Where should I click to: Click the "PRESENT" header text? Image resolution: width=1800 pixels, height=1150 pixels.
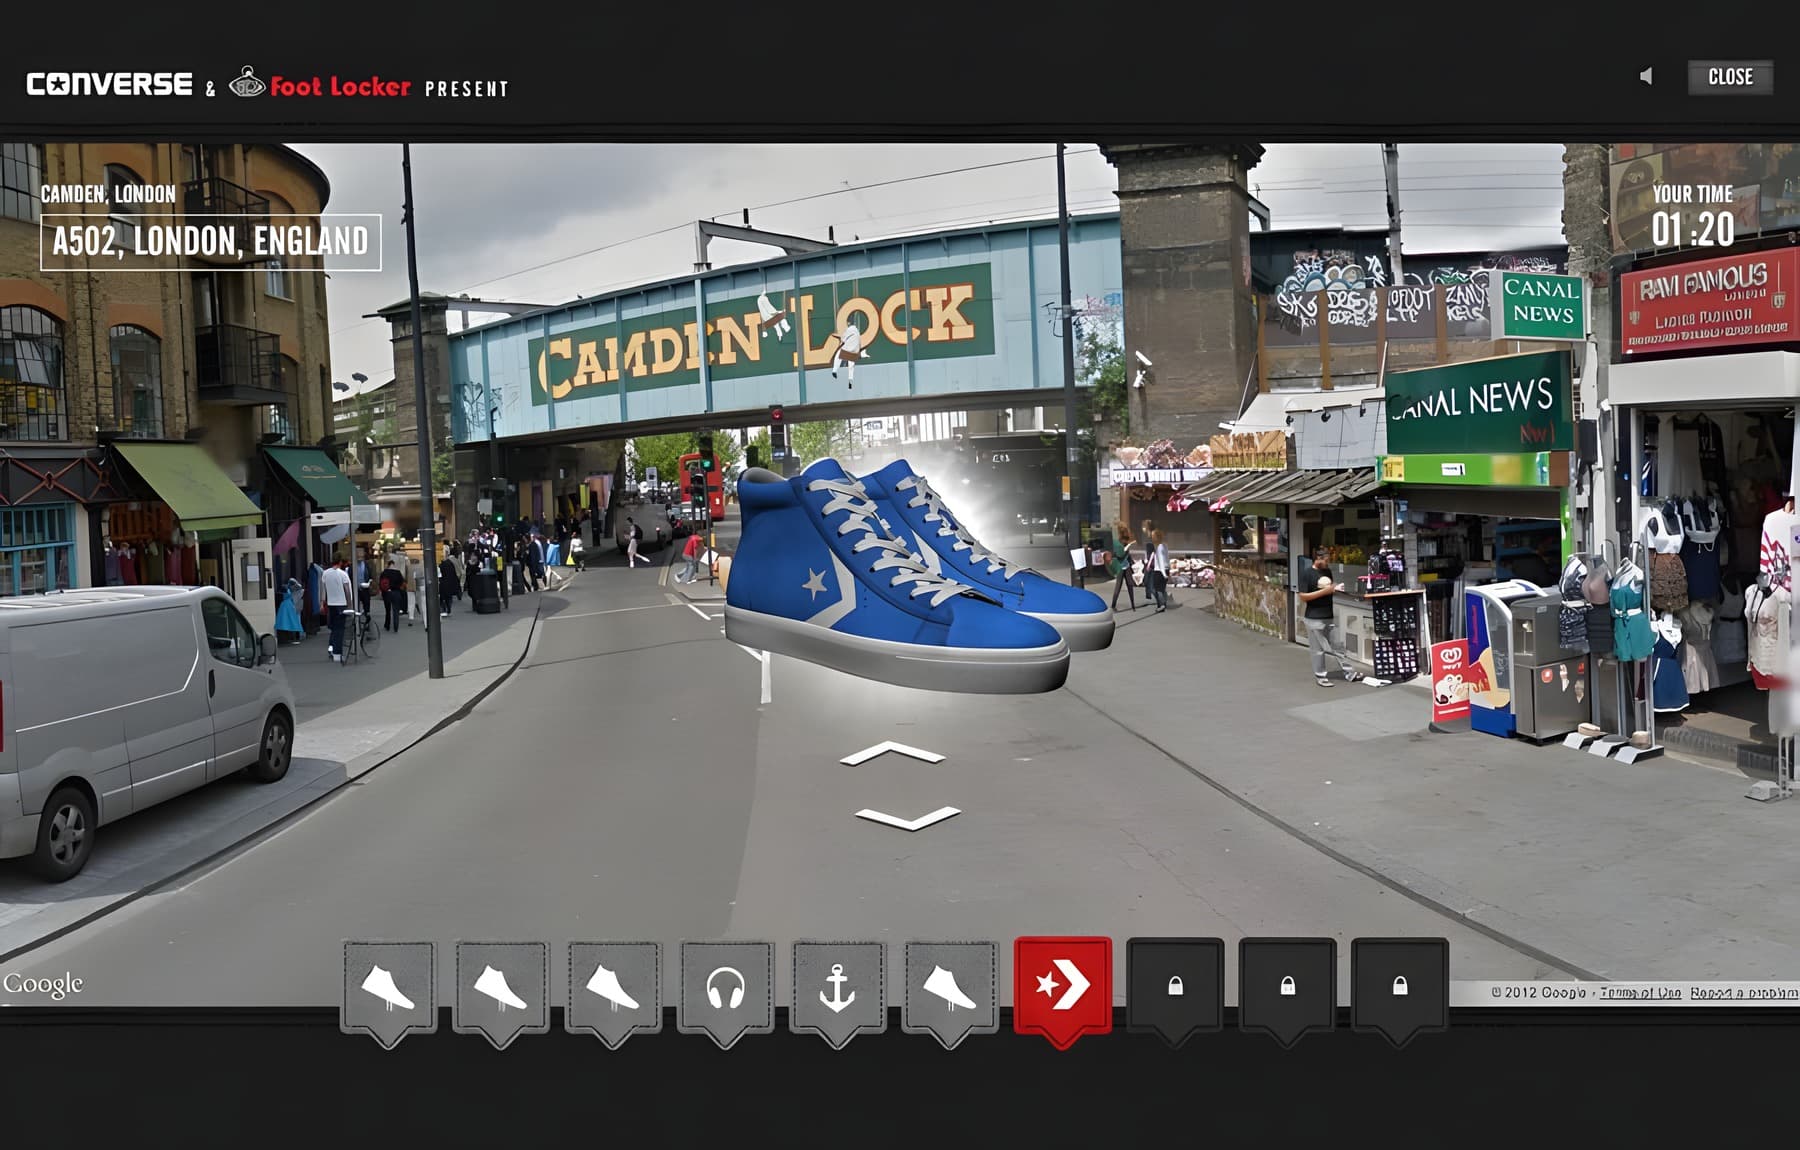pyautogui.click(x=466, y=89)
